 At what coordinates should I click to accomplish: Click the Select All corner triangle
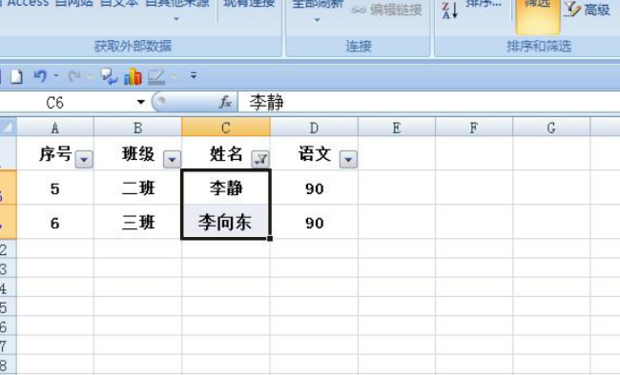click(x=8, y=127)
